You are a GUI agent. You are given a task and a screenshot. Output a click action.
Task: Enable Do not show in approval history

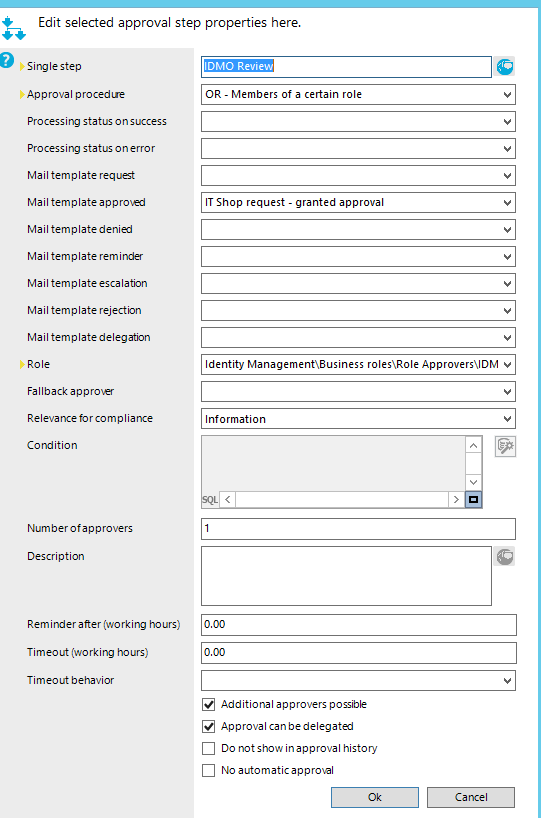[x=209, y=749]
